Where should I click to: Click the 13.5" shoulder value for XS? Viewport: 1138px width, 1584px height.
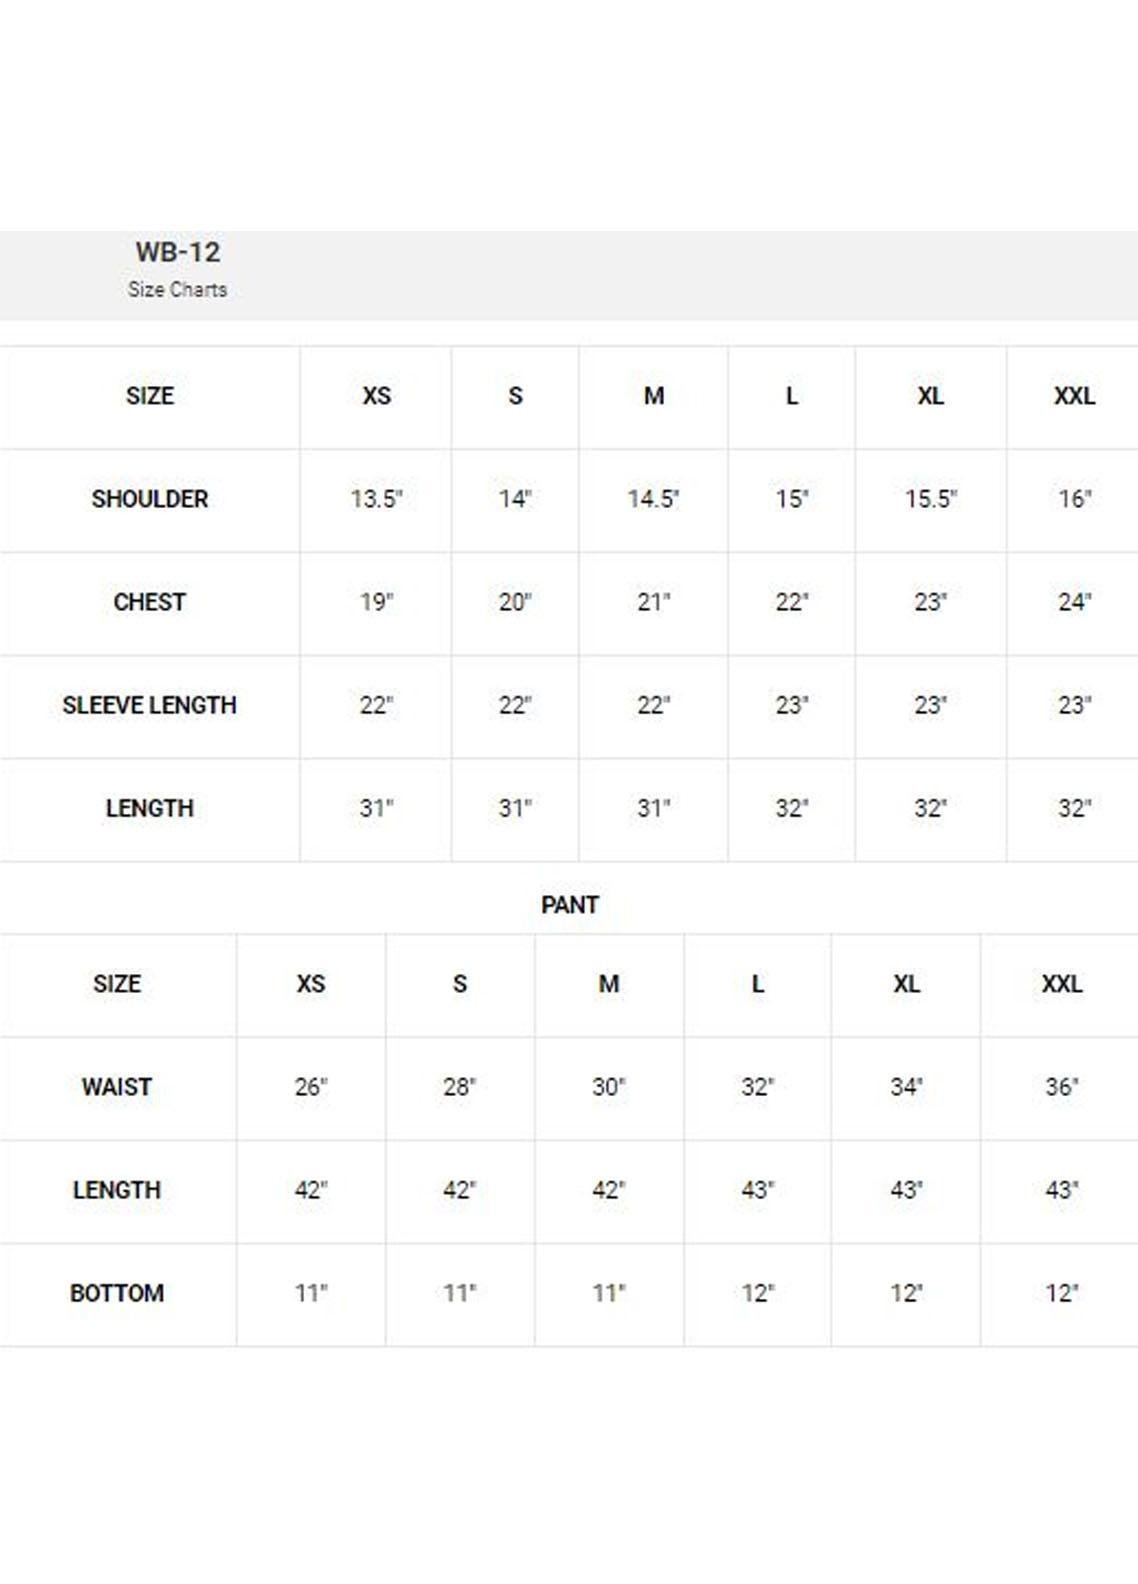(376, 499)
